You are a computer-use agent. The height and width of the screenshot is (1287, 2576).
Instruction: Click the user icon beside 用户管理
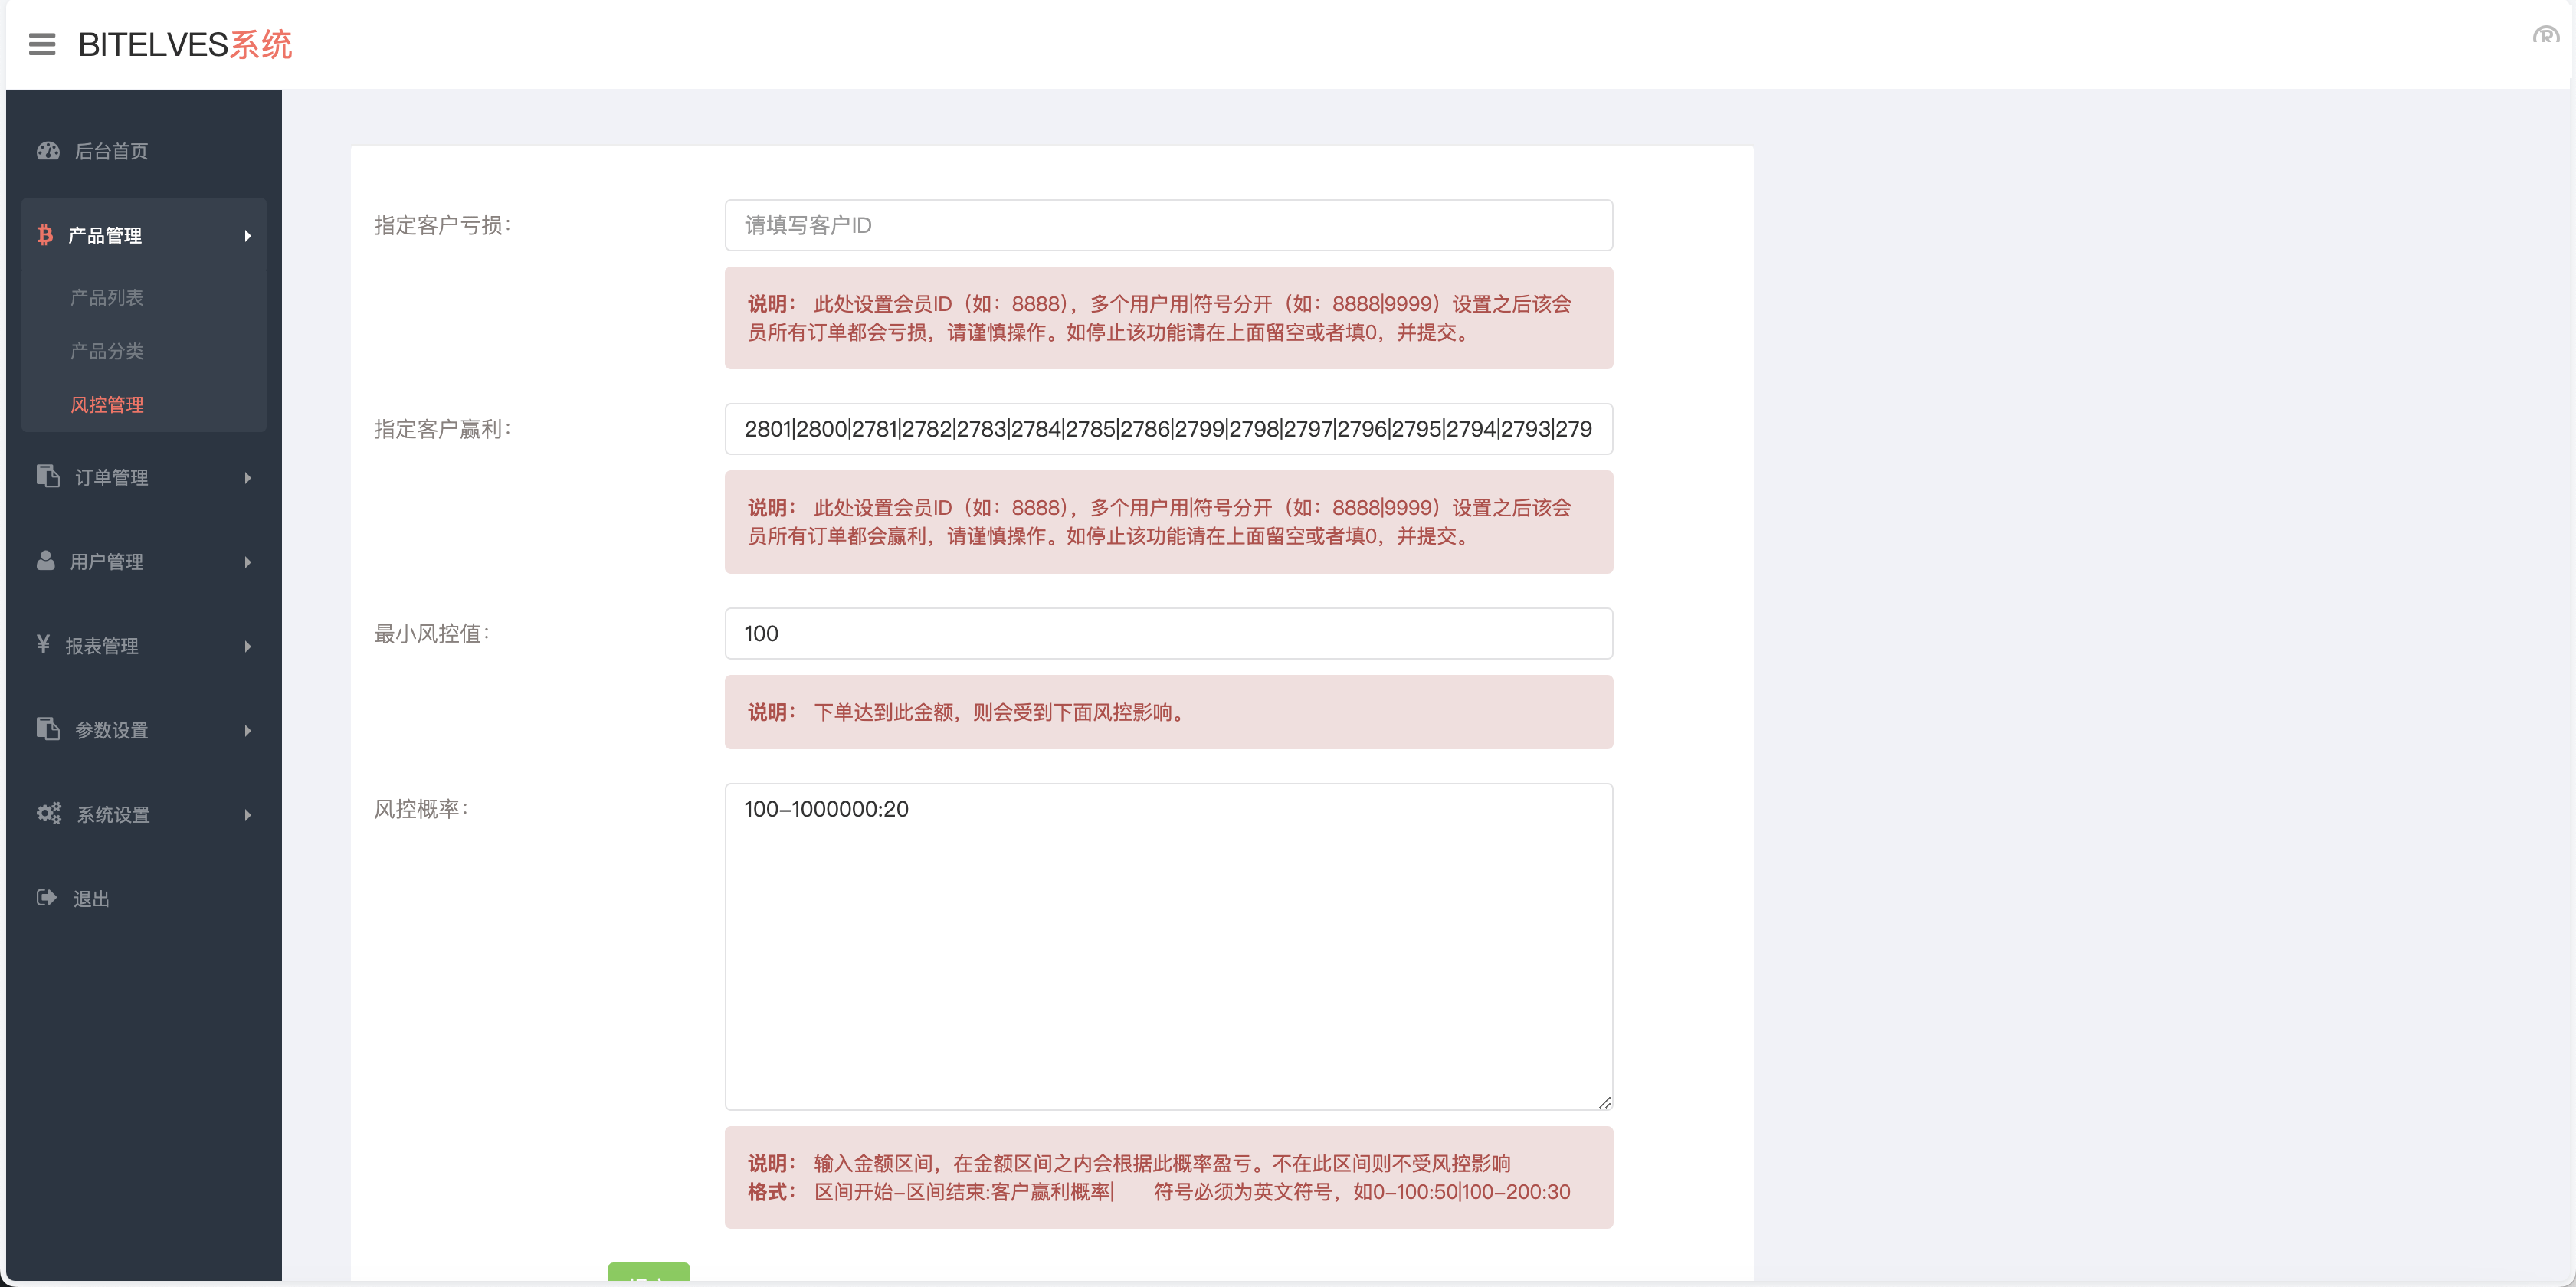[46, 560]
